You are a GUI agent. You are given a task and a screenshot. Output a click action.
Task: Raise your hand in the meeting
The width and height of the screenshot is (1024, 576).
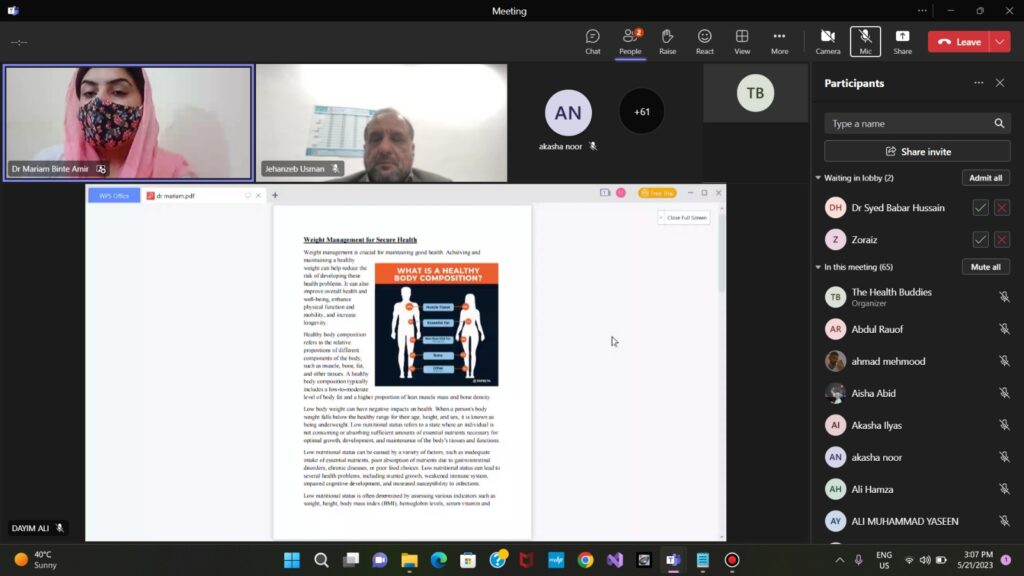667,42
